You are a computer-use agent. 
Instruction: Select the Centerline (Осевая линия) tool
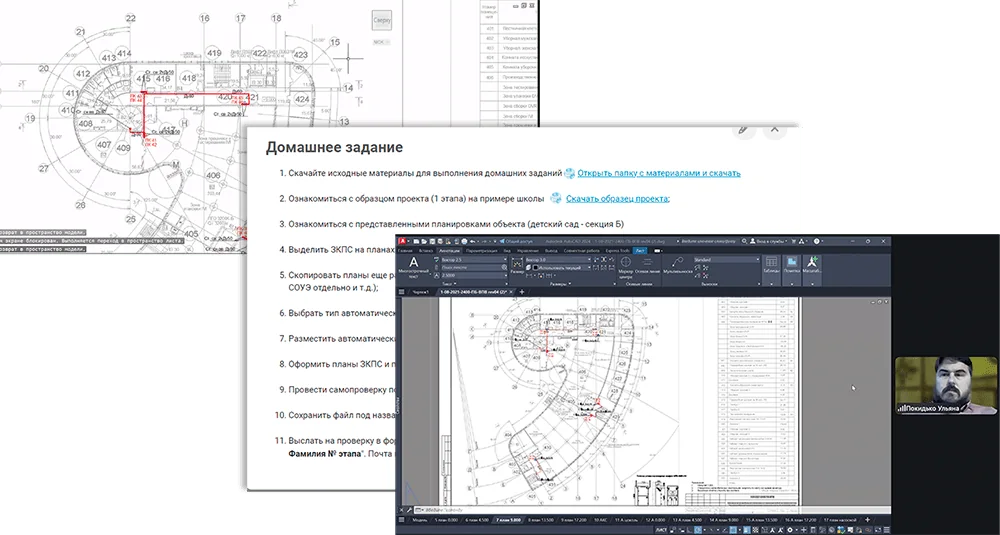pos(647,267)
